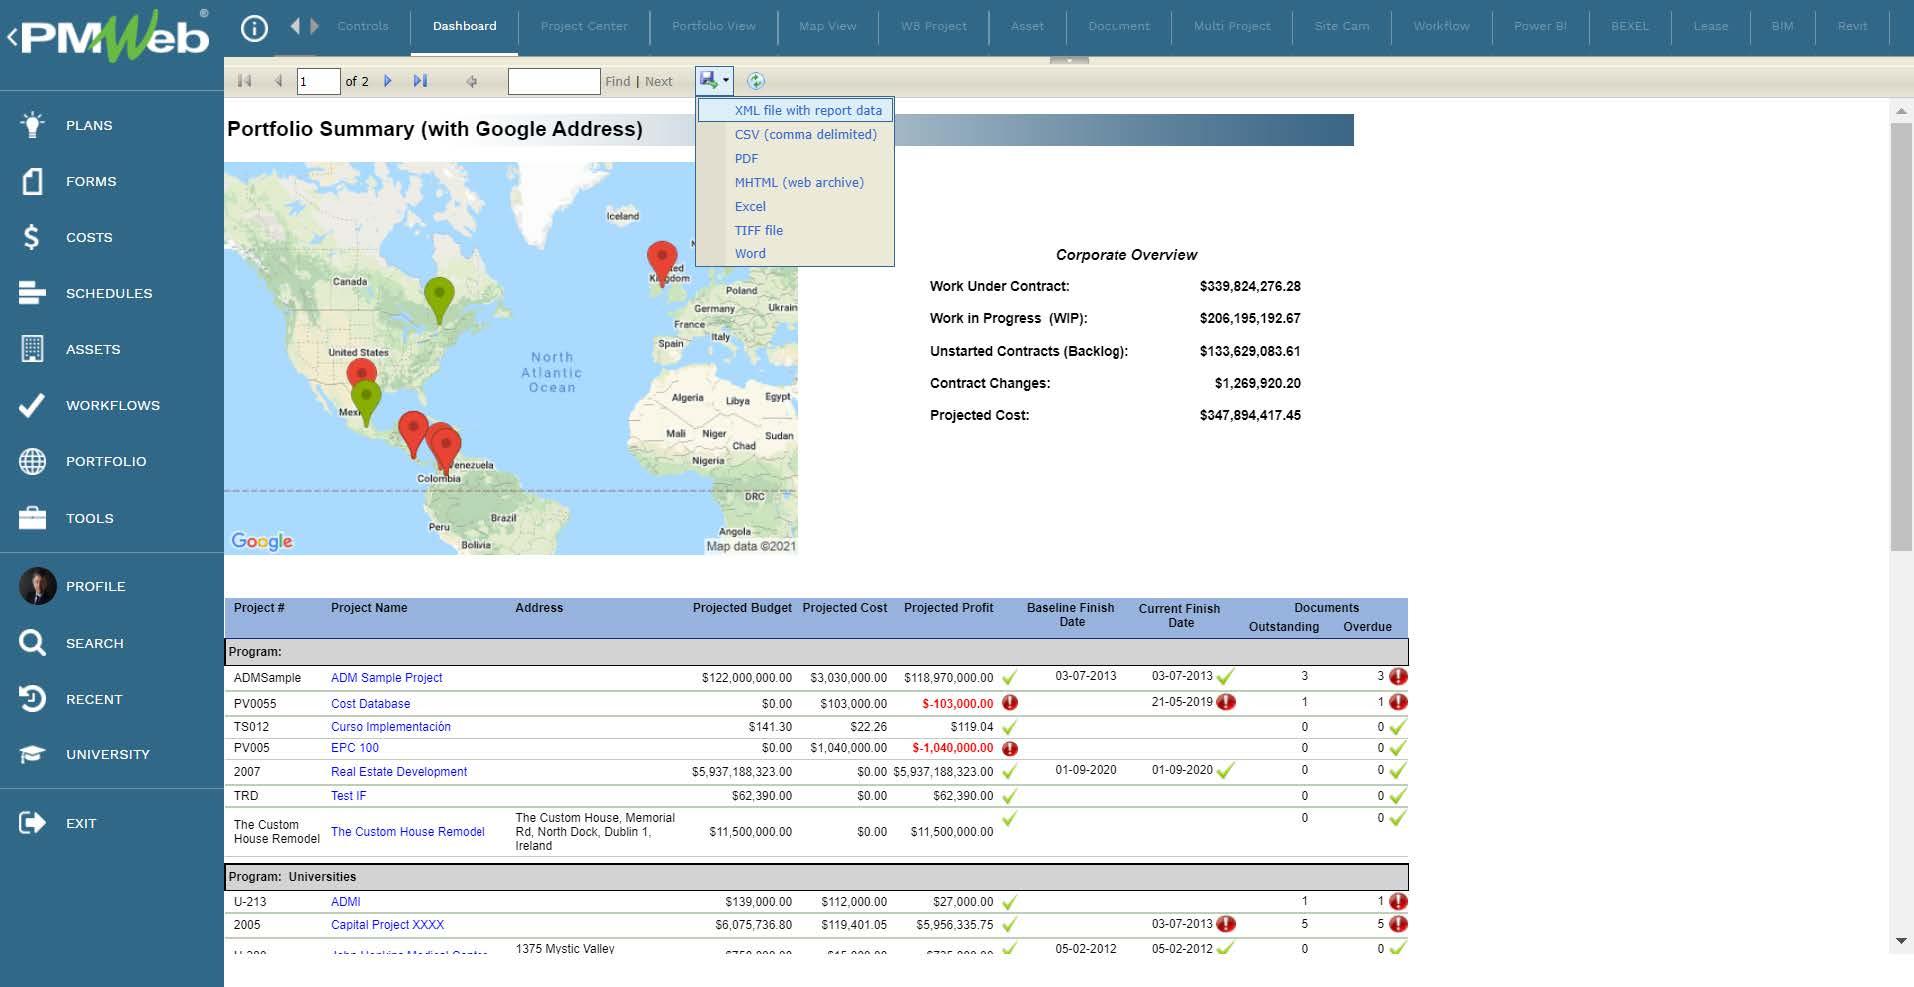Open Recent history icon
This screenshot has width=1914, height=987.
click(32, 699)
